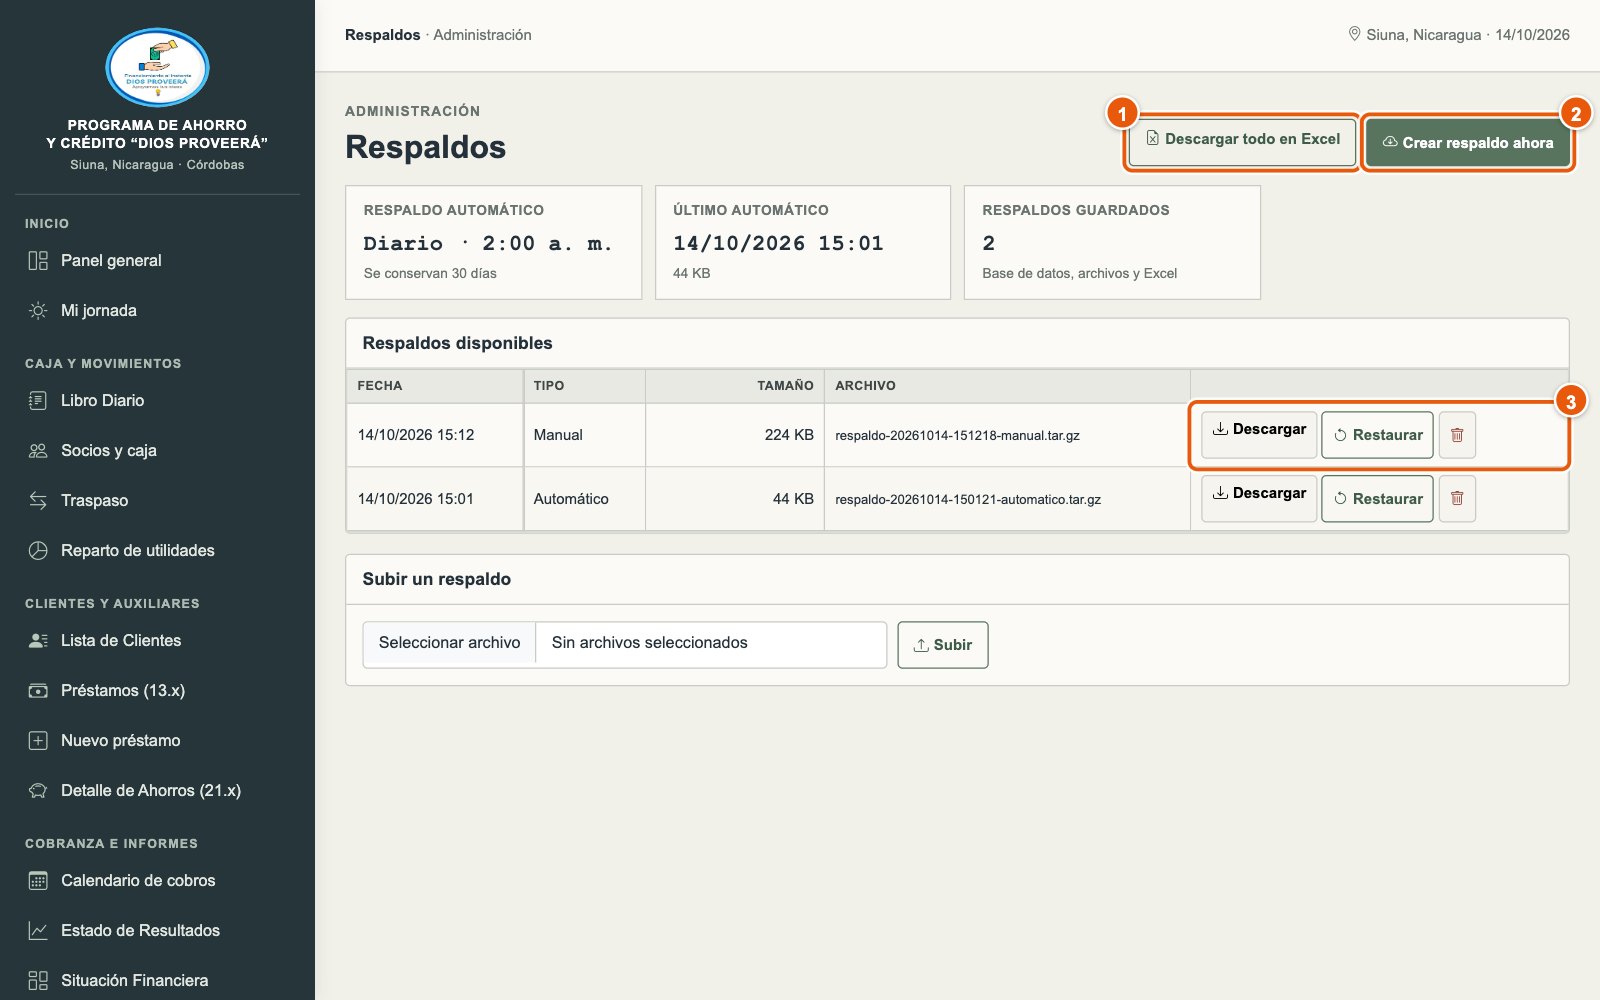
Task: Click the Estado de Resultados chart icon
Action: point(38,931)
